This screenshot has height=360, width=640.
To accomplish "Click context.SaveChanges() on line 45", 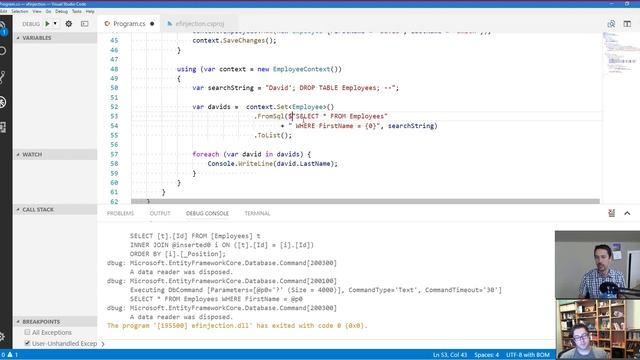I will click(234, 40).
